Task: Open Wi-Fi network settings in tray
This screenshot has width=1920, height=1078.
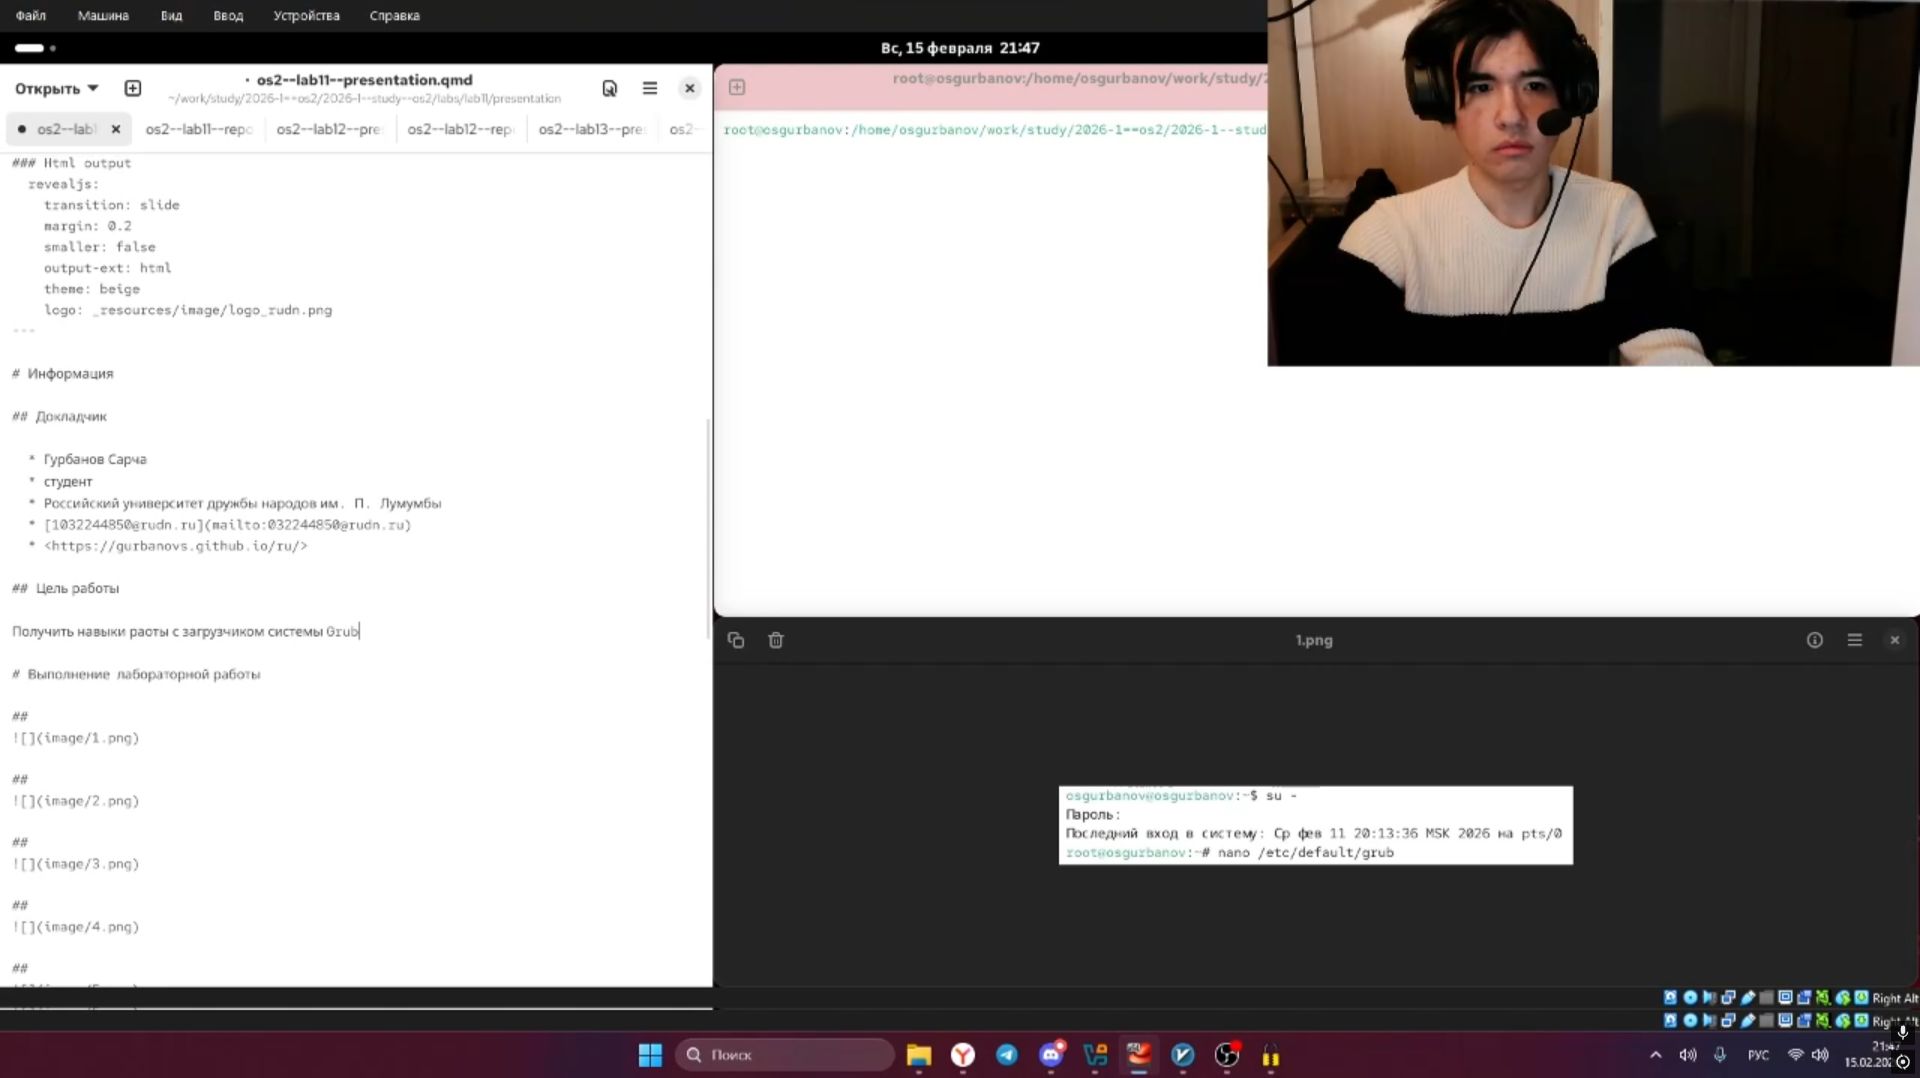Action: pyautogui.click(x=1796, y=1055)
